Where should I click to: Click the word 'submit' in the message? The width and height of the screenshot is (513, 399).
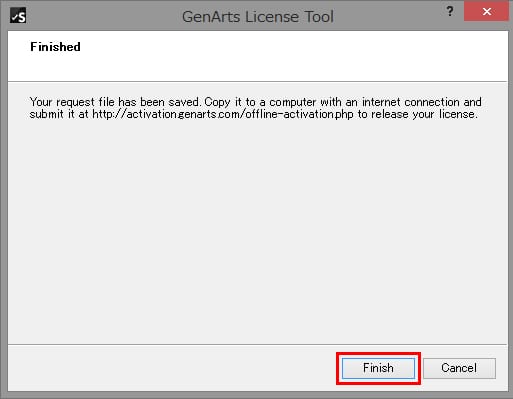pos(46,114)
